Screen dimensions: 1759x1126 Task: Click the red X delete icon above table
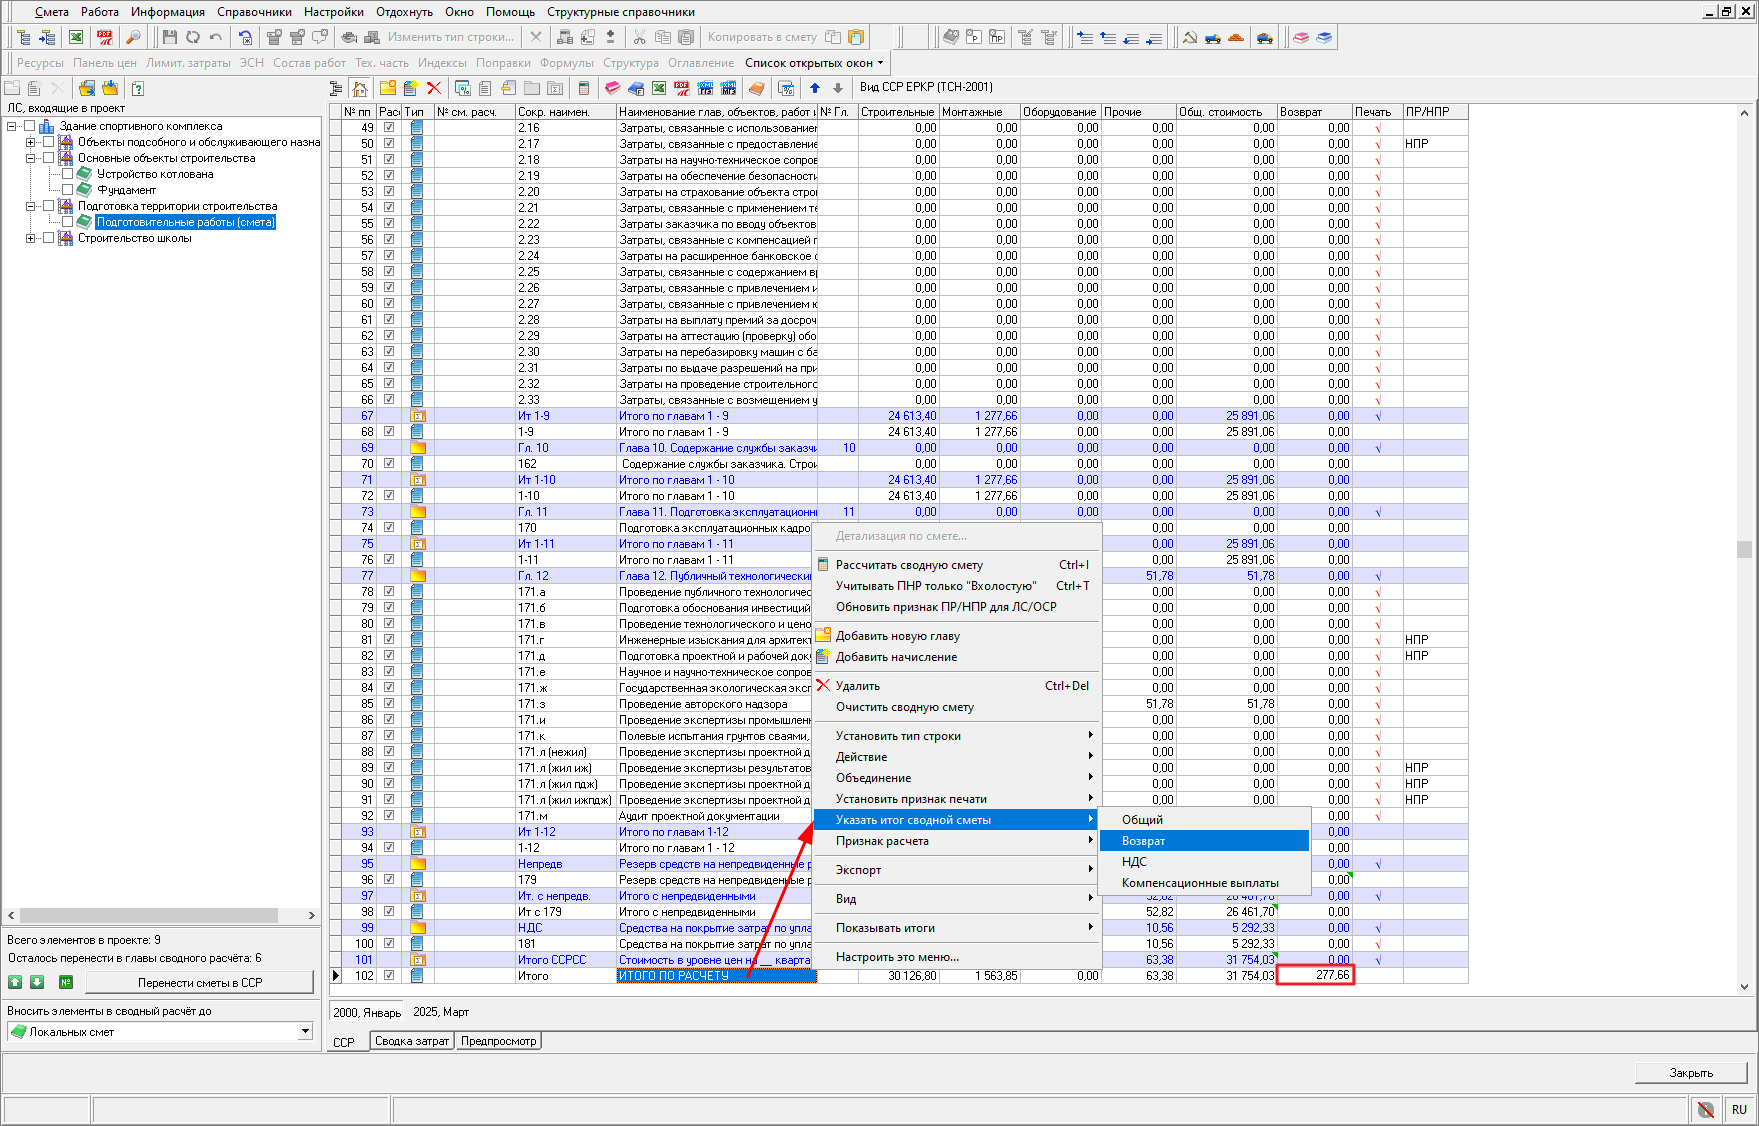coord(434,88)
